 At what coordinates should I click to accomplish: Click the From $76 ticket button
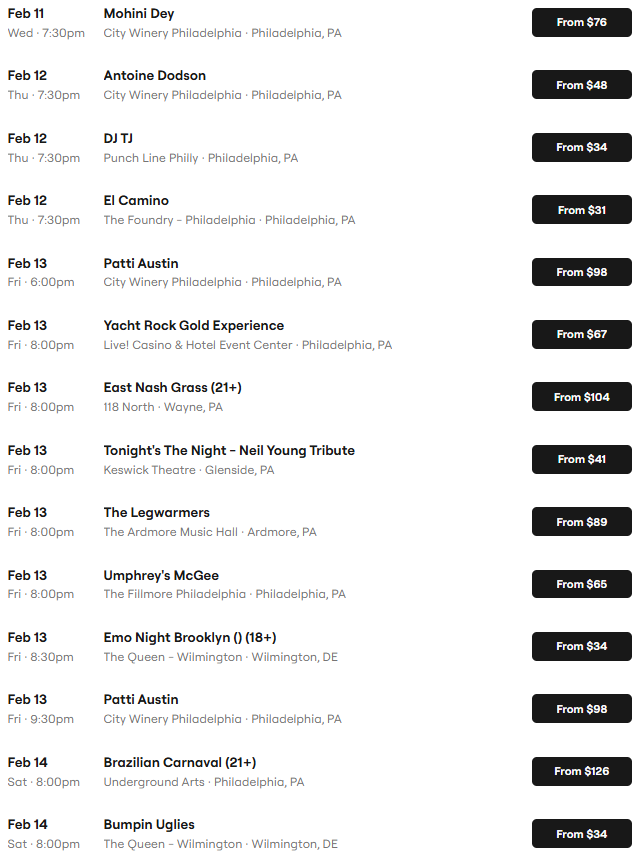click(x=581, y=22)
